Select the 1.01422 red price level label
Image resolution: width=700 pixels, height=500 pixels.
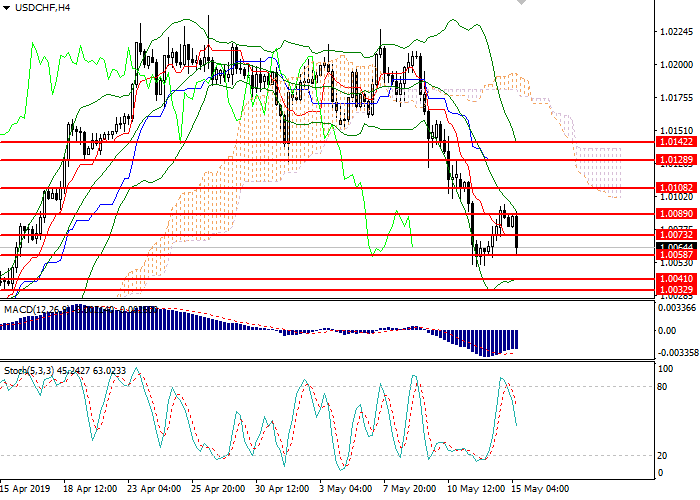coord(677,142)
